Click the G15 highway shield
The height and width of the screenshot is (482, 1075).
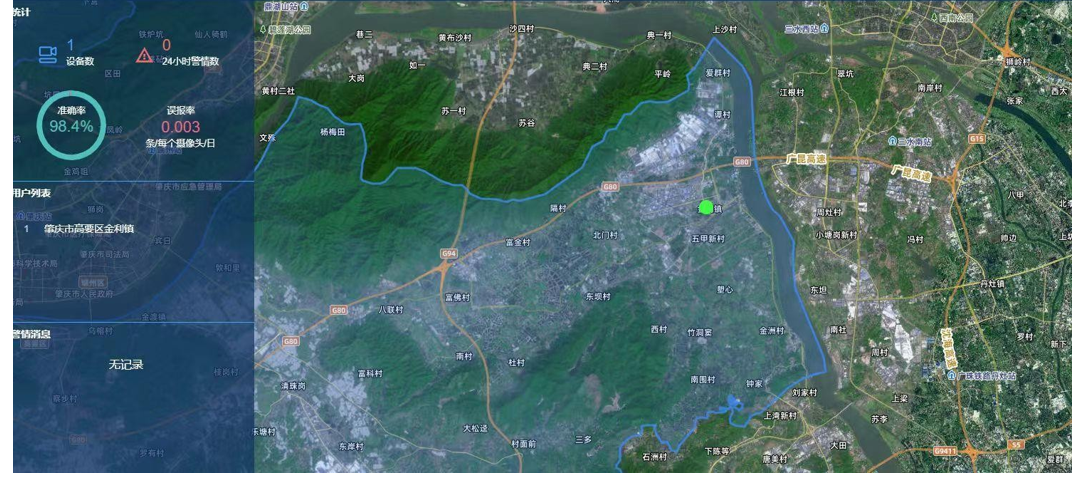pyautogui.click(x=977, y=138)
